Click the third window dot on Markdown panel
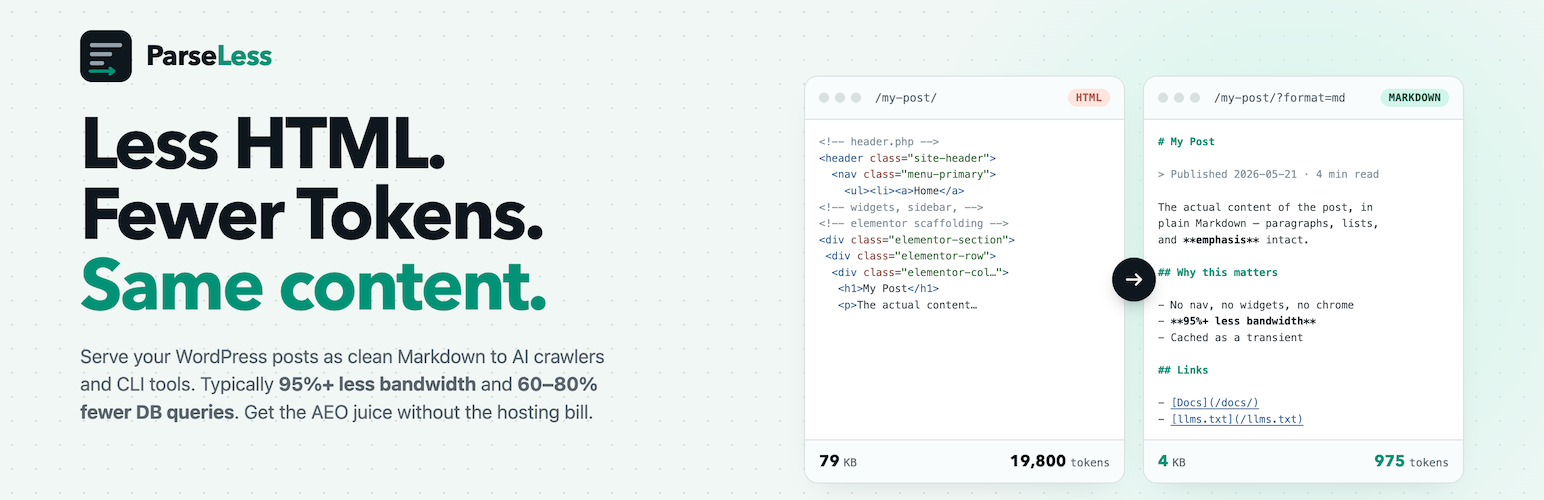 pyautogui.click(x=1195, y=98)
